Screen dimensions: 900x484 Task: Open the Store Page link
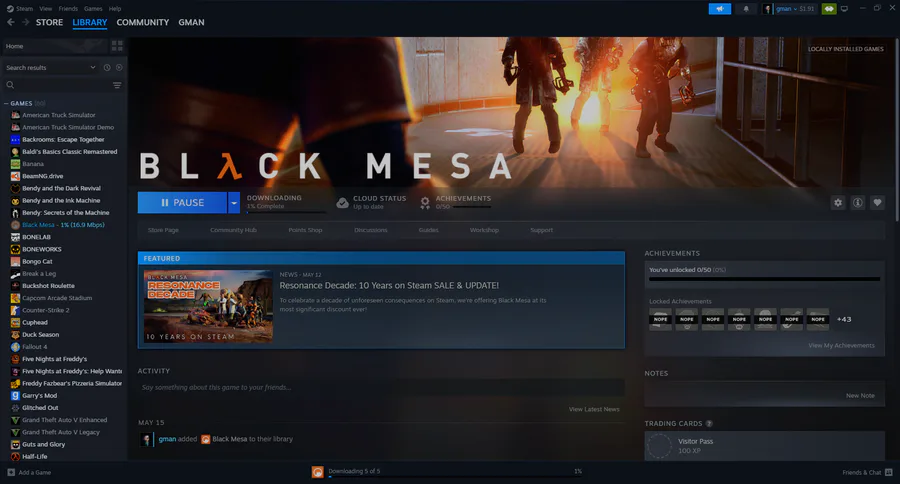(x=163, y=230)
